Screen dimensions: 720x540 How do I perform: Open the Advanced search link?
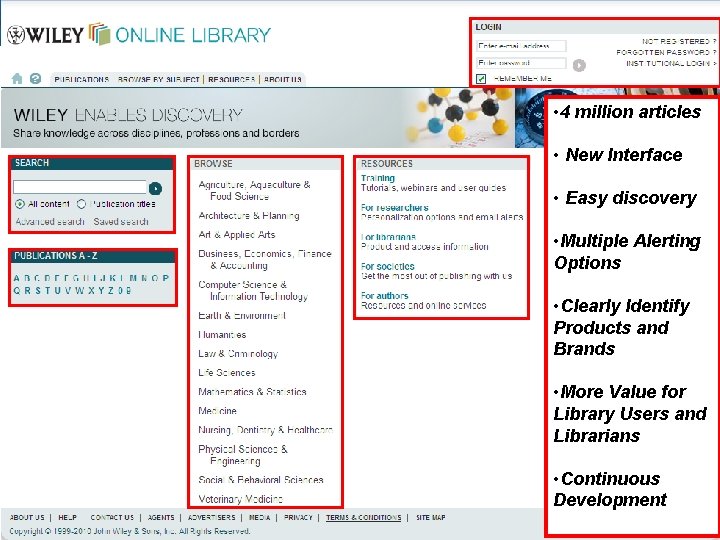pyautogui.click(x=50, y=222)
